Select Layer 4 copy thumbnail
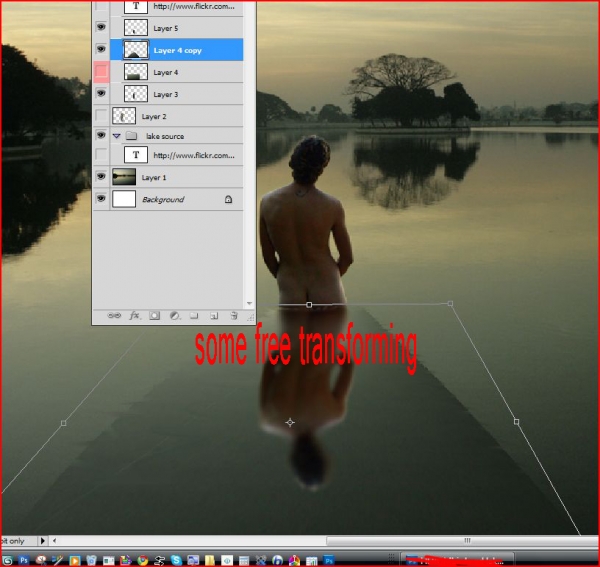 click(136, 50)
